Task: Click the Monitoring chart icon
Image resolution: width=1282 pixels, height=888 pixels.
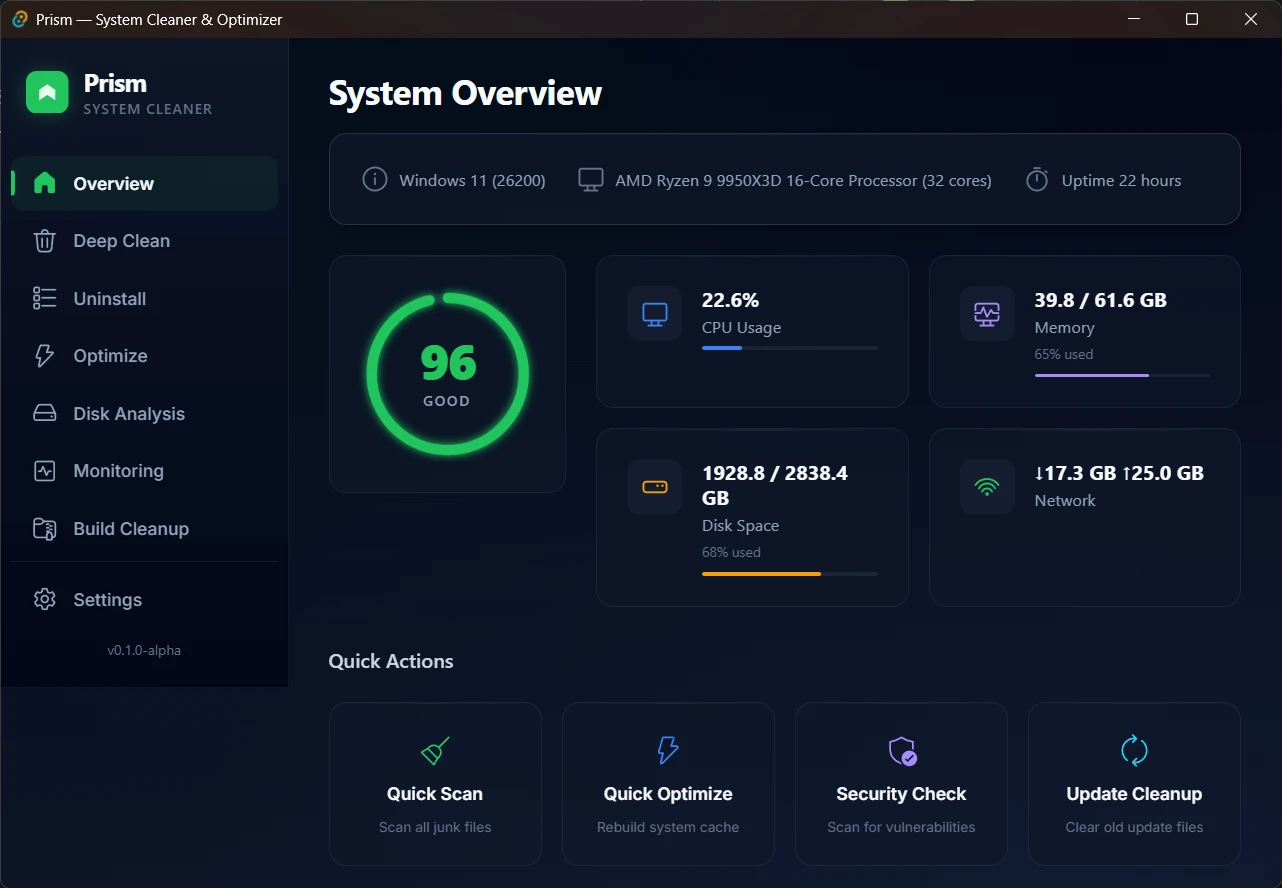Action: 44,471
